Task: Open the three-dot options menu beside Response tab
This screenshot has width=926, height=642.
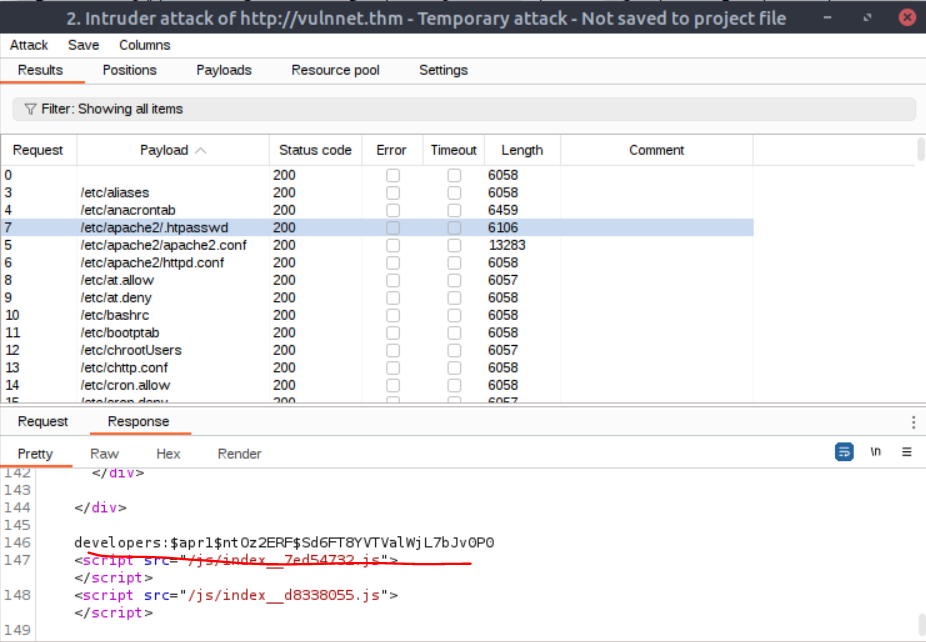Action: click(913, 422)
